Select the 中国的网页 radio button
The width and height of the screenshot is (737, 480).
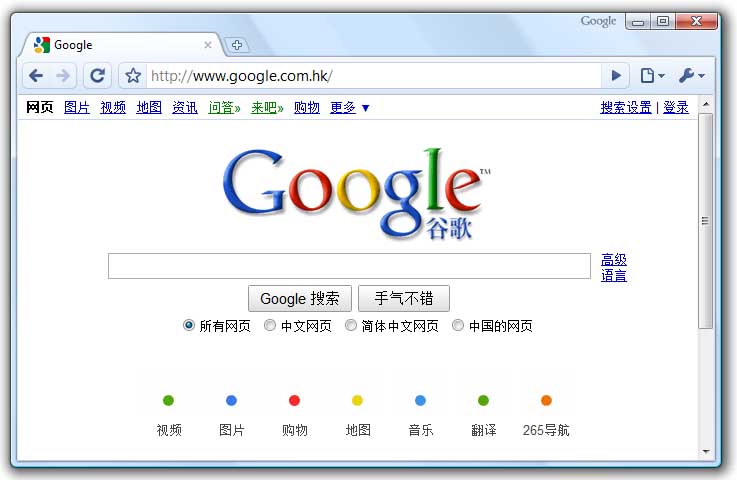(458, 325)
